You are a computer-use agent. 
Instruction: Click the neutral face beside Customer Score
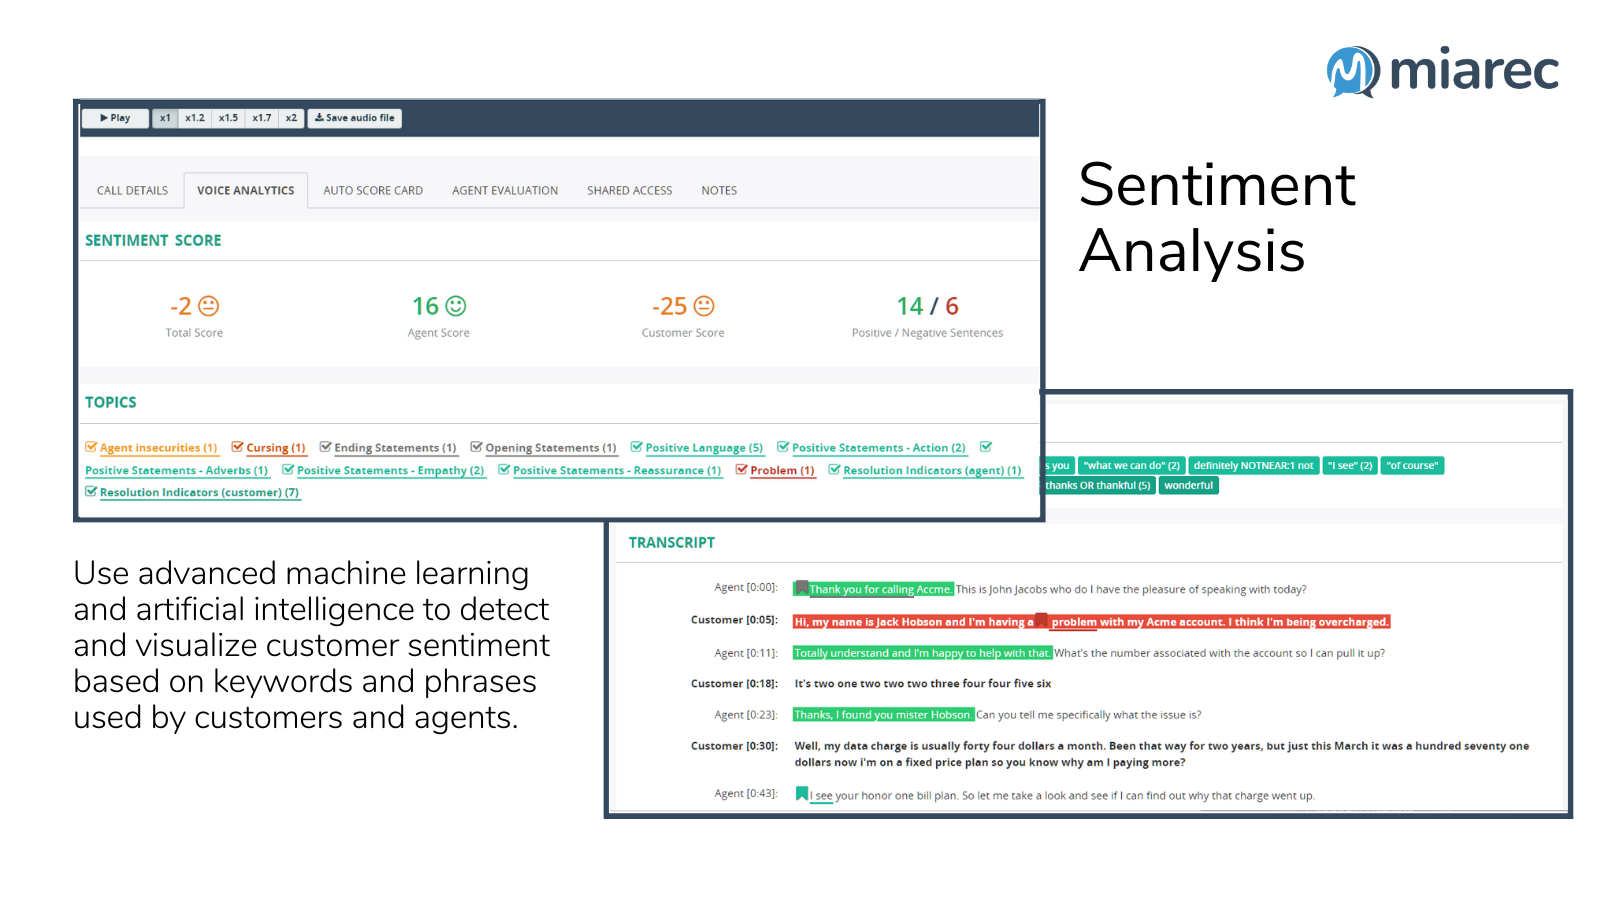(x=706, y=306)
